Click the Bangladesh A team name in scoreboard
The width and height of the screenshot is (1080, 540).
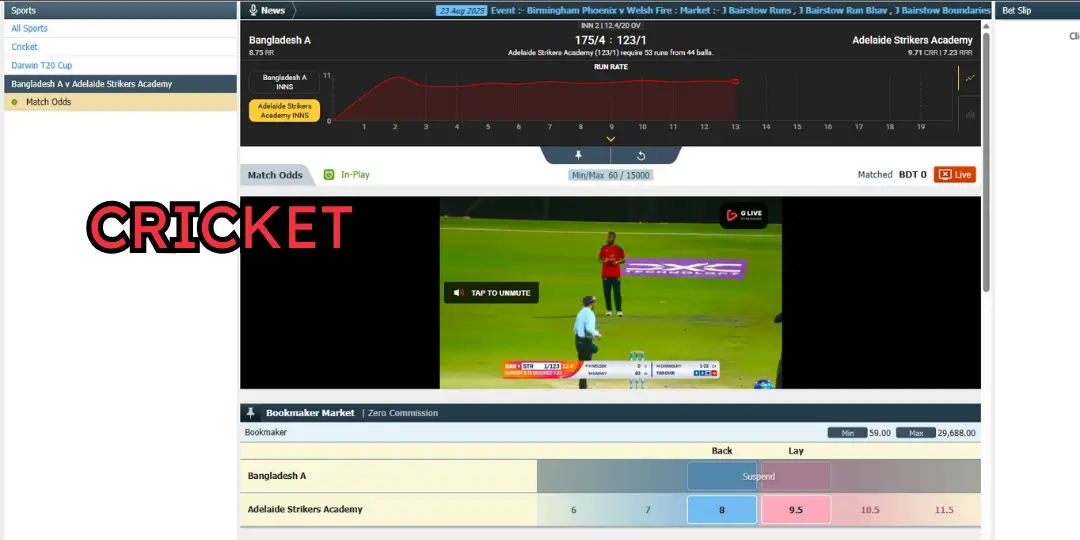[280, 40]
